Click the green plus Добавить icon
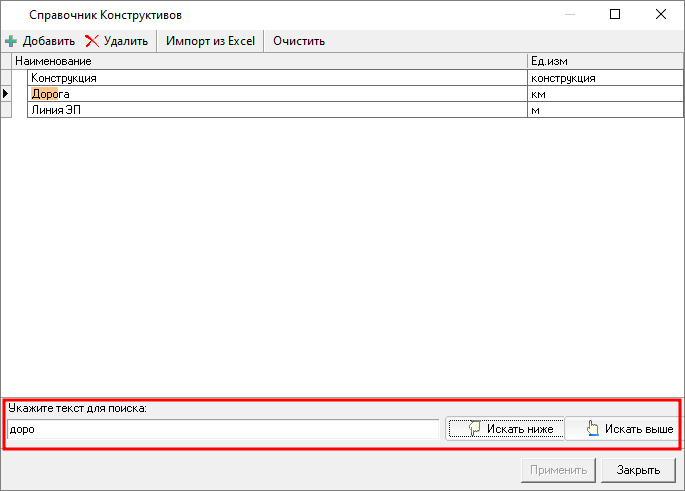 [x=12, y=41]
